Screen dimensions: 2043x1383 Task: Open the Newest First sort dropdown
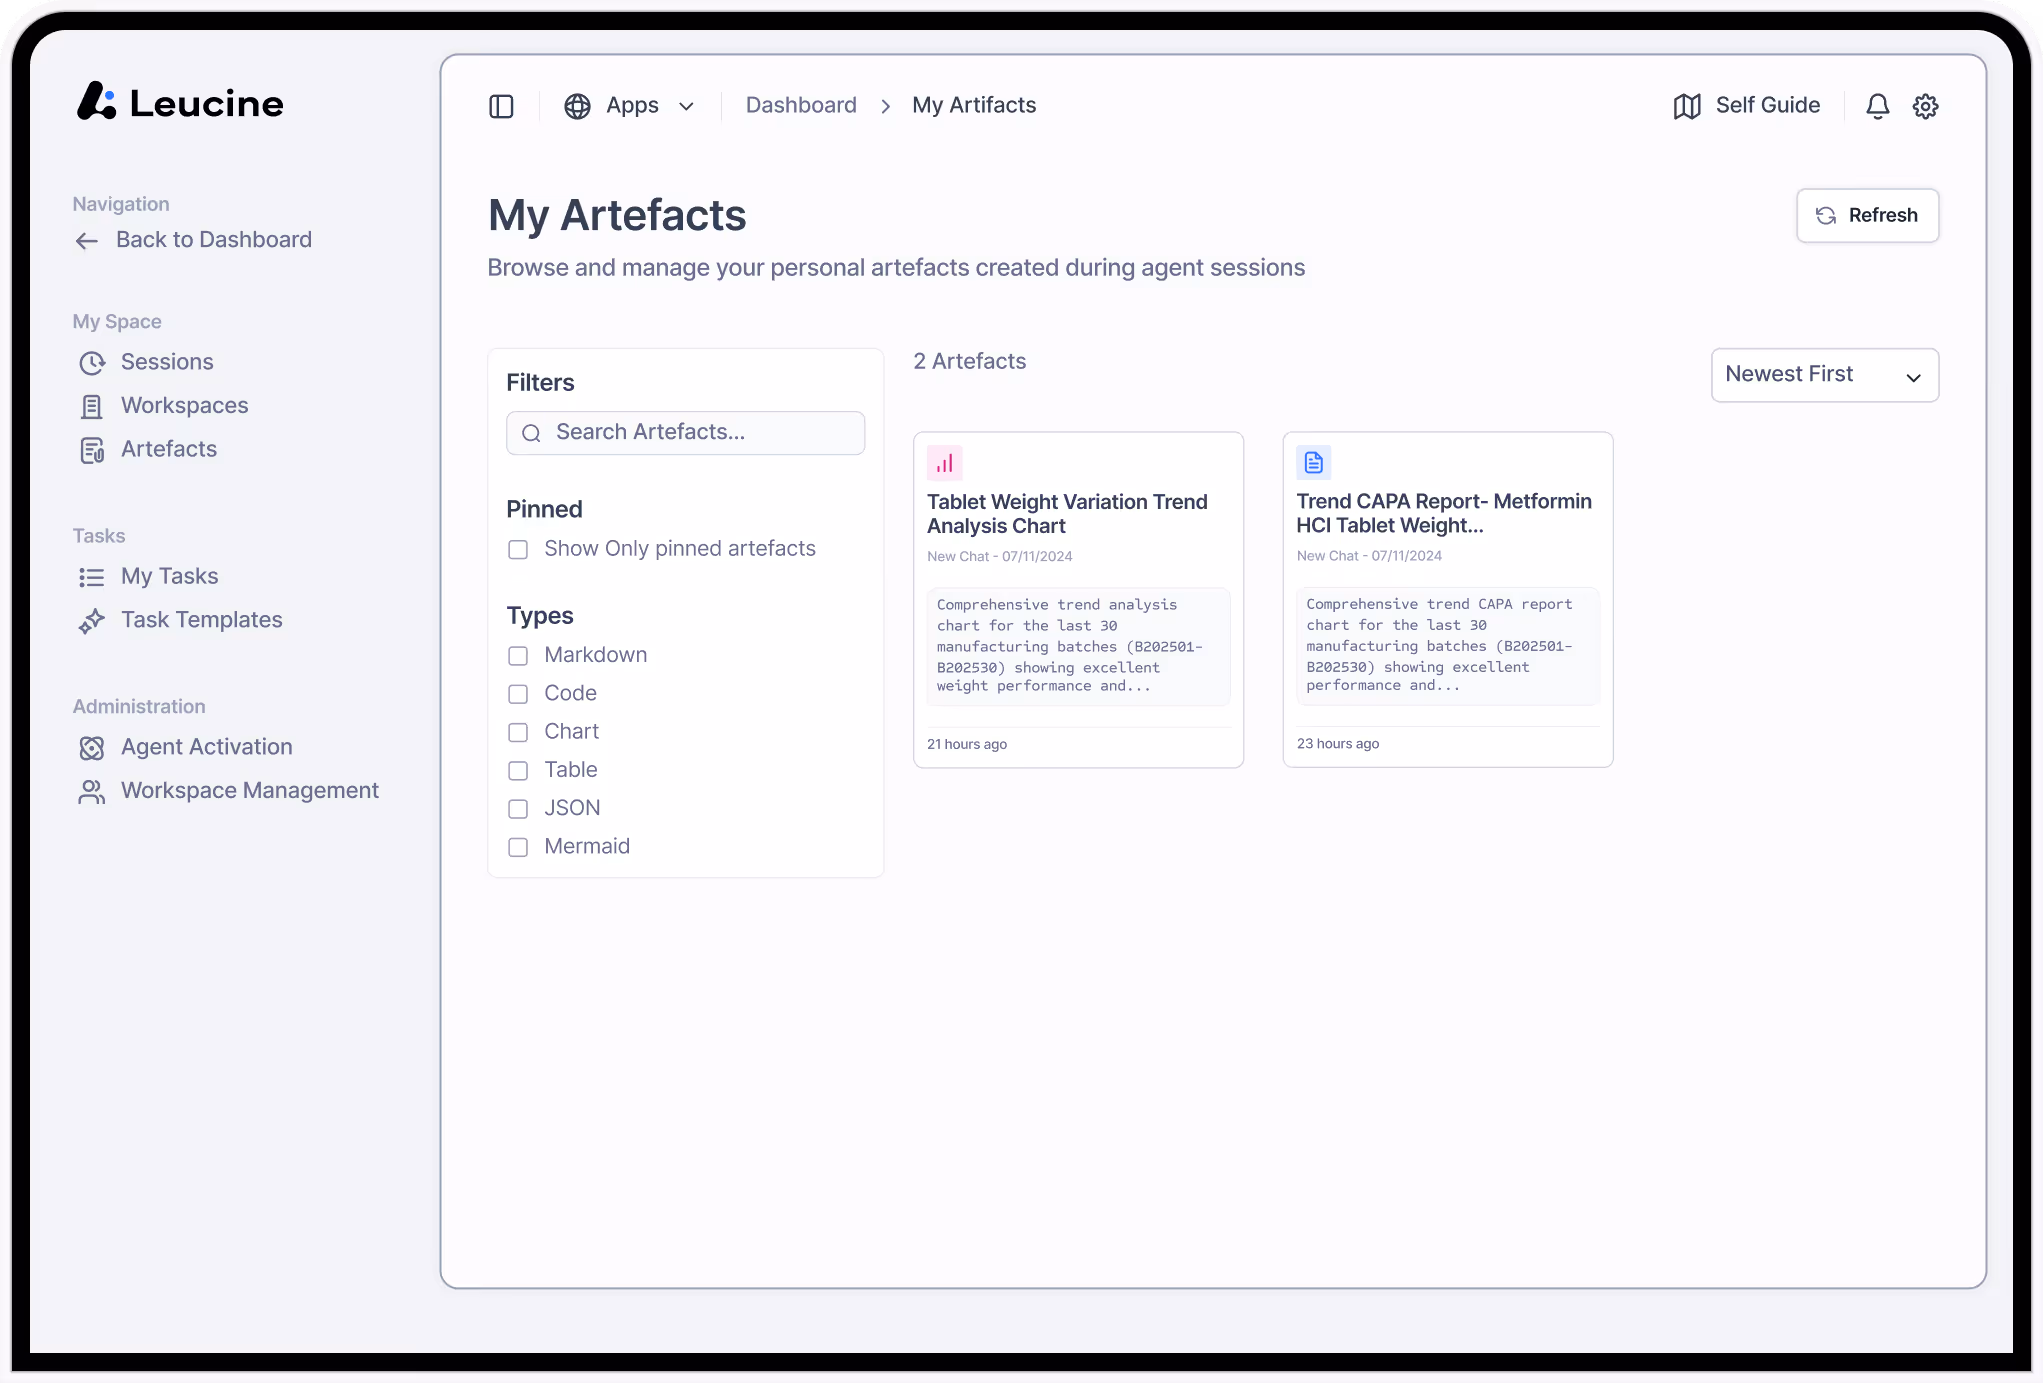1824,375
